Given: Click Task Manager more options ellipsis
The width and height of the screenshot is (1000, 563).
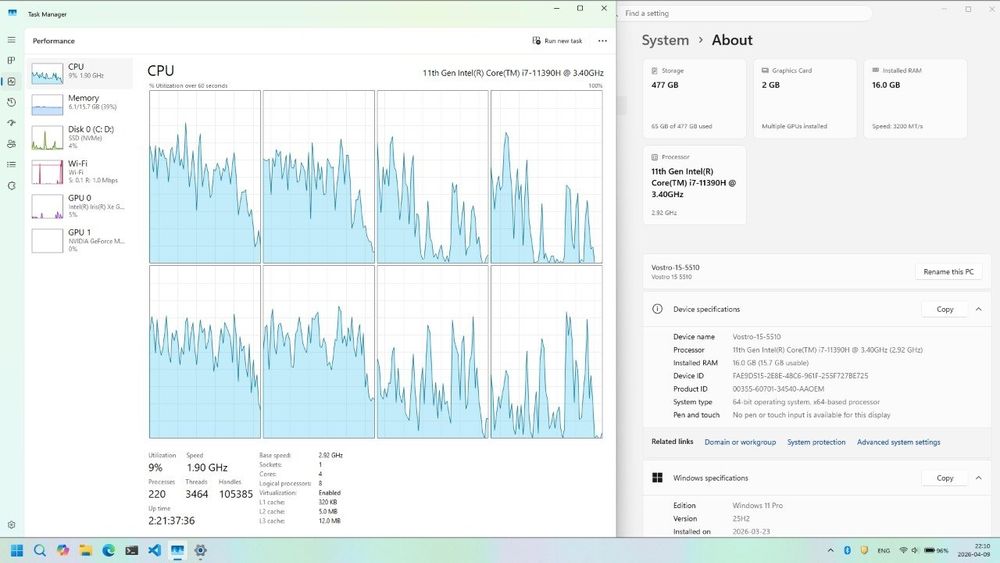Looking at the screenshot, I should pos(602,41).
